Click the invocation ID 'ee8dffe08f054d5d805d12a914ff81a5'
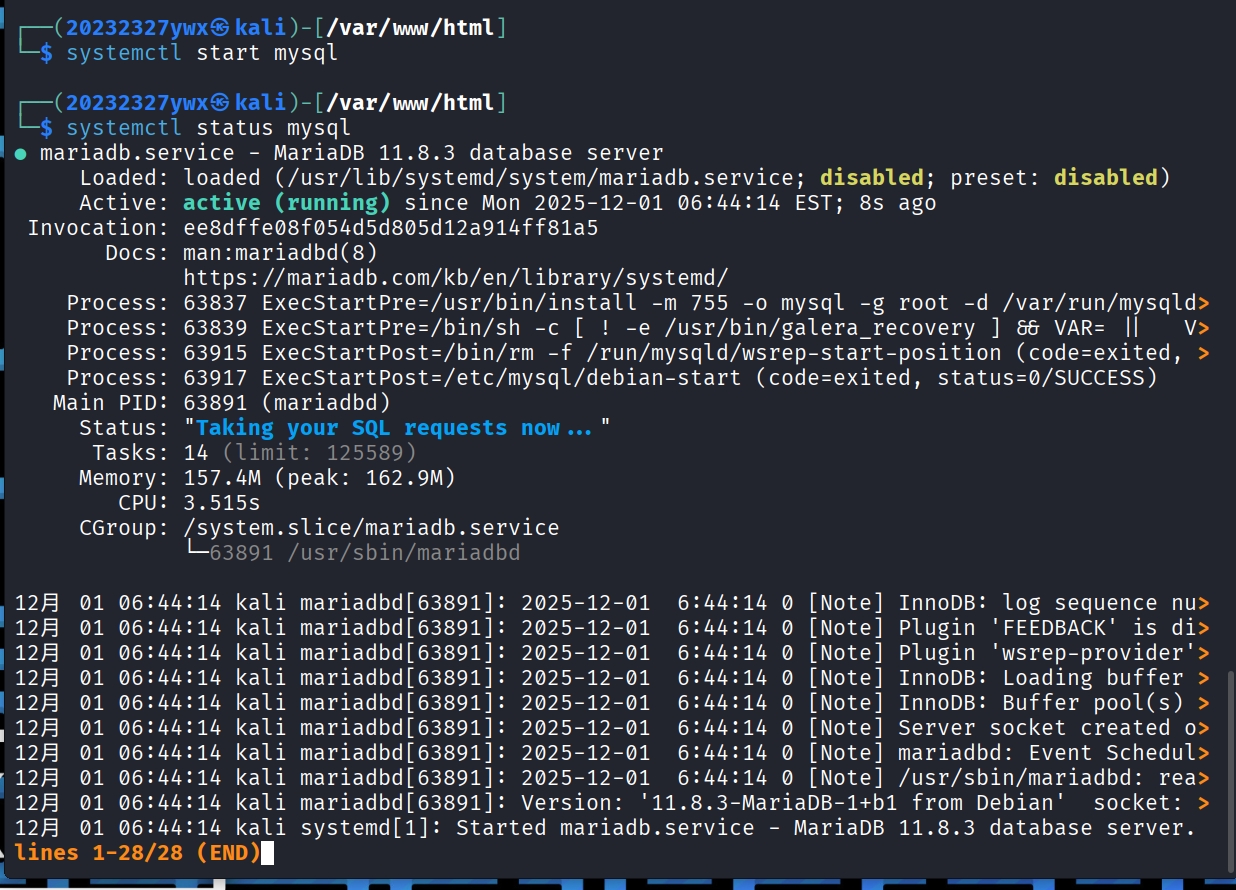The width and height of the screenshot is (1236, 890). [391, 228]
